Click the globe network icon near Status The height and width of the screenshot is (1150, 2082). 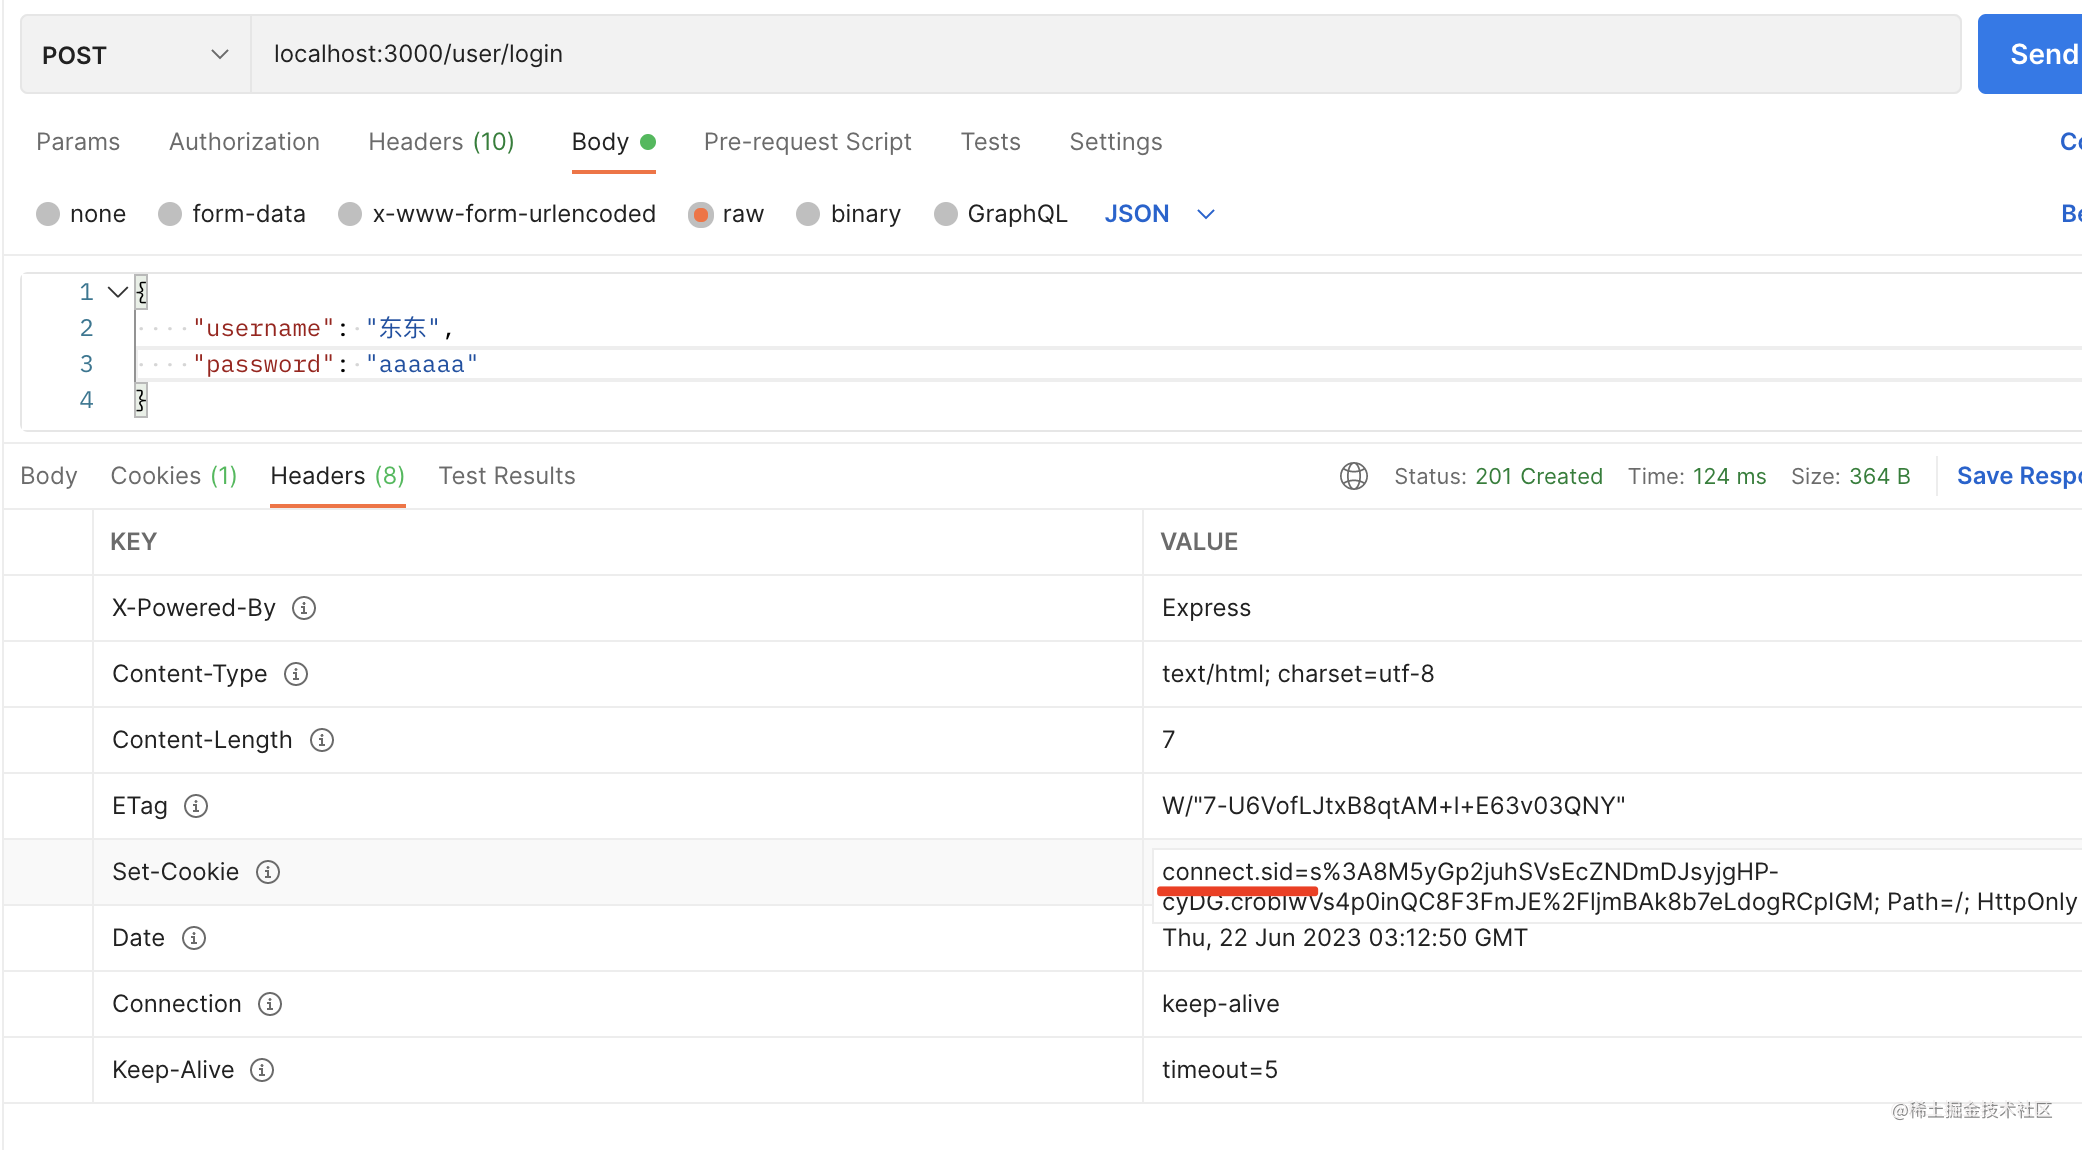[1354, 476]
